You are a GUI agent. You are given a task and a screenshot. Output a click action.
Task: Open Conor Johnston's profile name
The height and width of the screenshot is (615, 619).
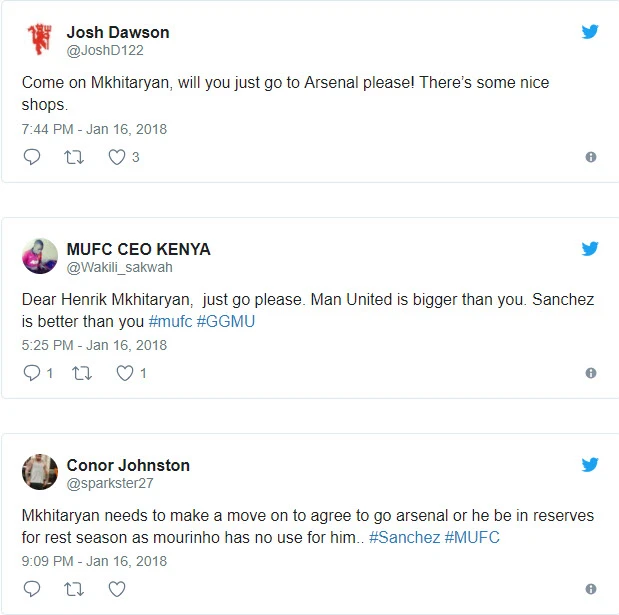(128, 465)
